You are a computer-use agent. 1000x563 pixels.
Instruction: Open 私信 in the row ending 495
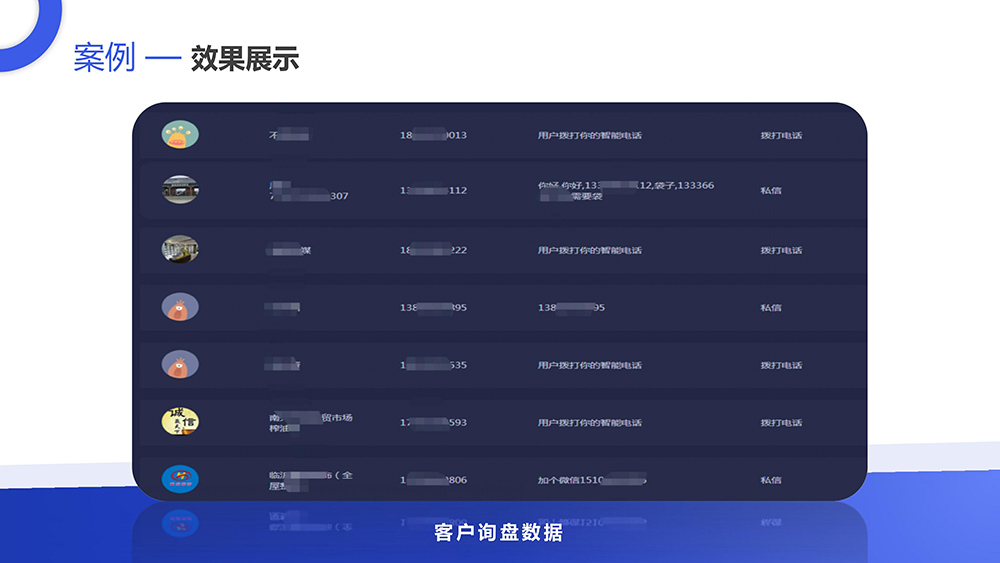coord(770,308)
